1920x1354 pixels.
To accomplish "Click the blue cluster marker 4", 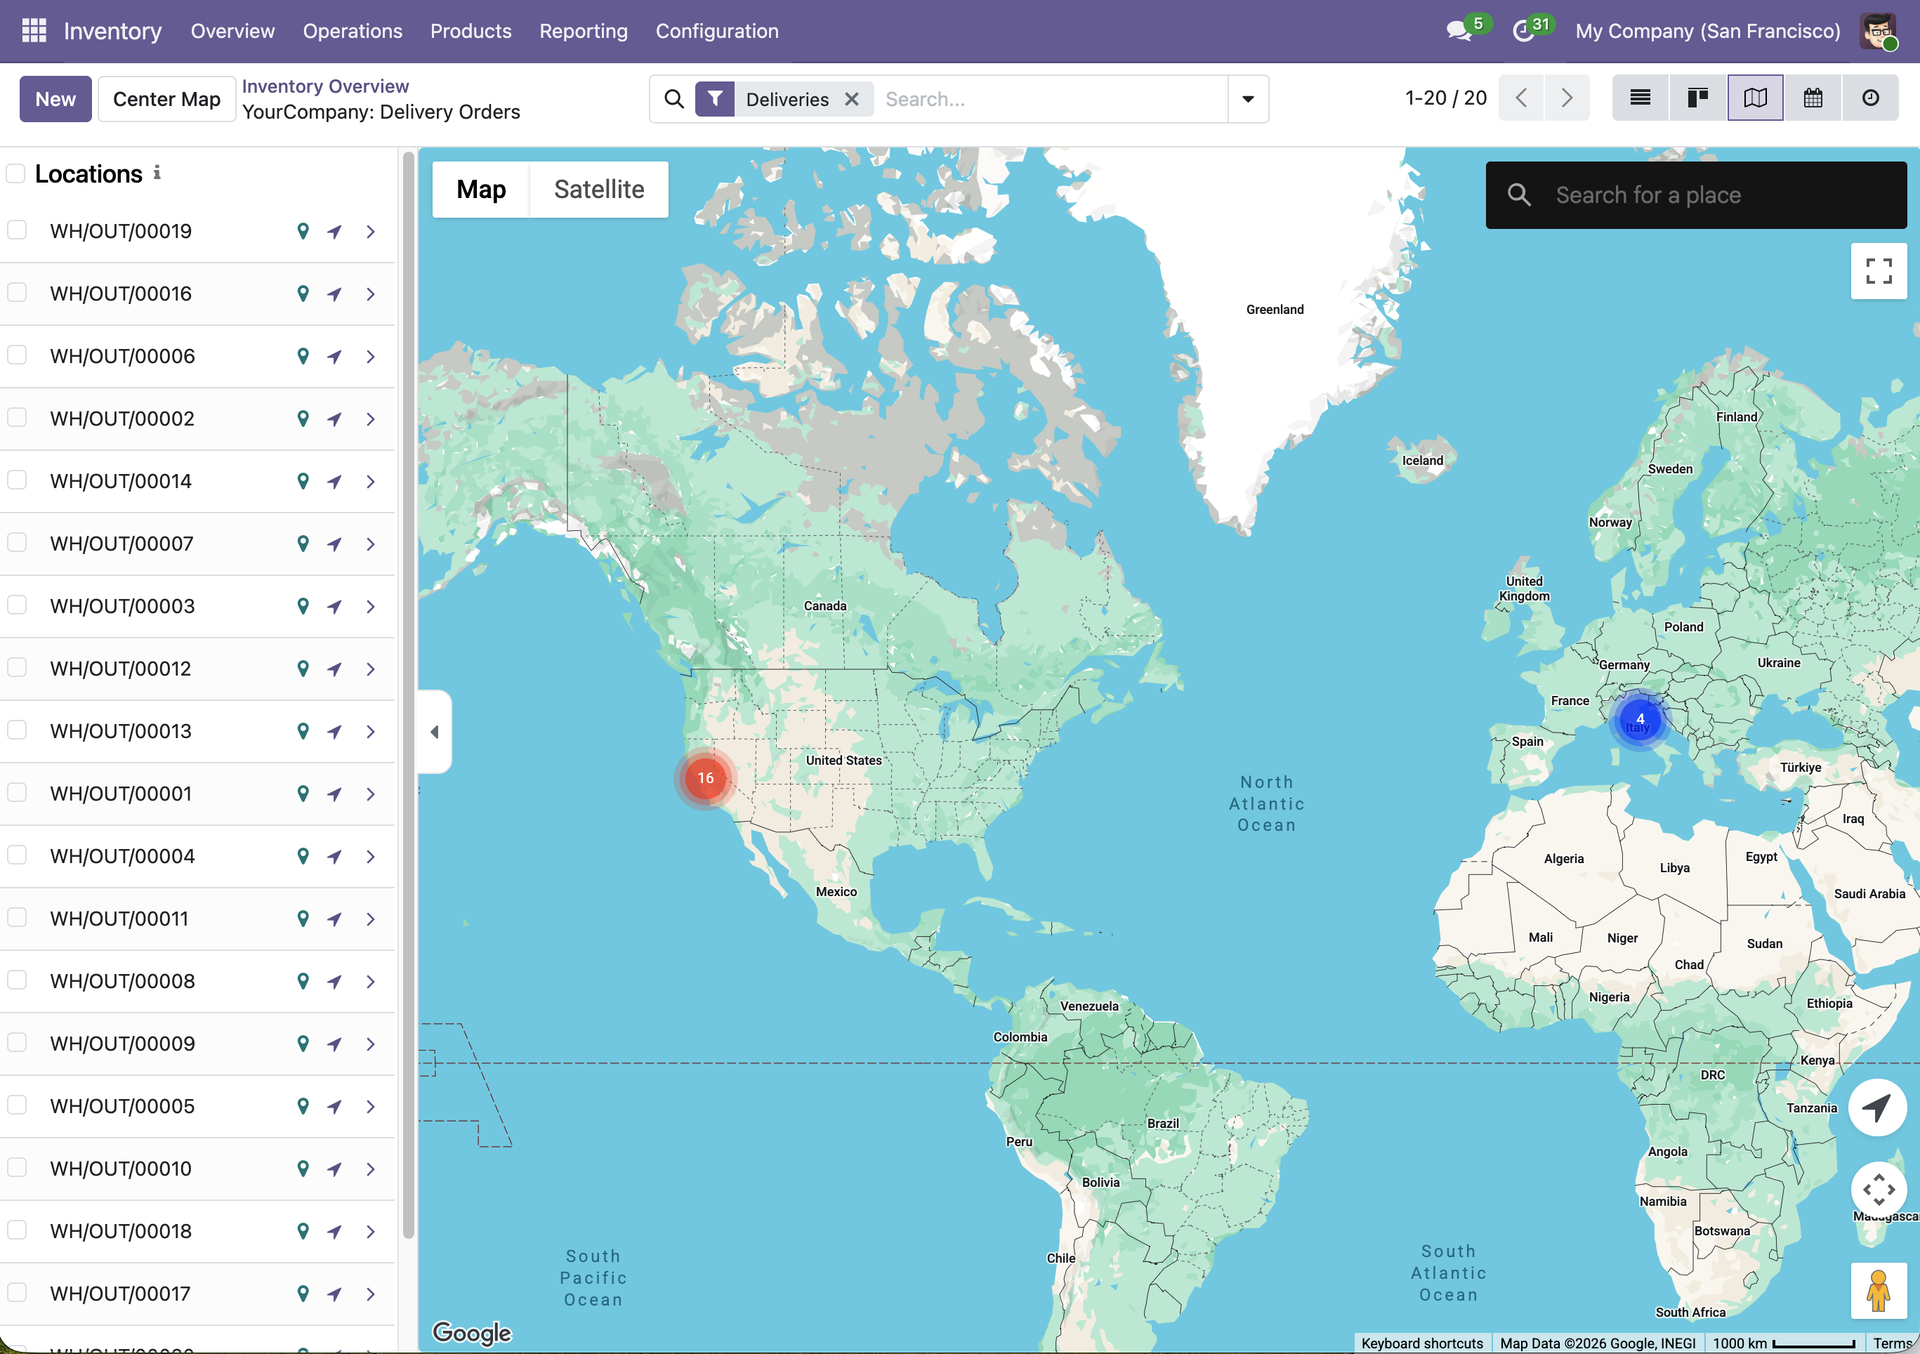I will tap(1640, 719).
